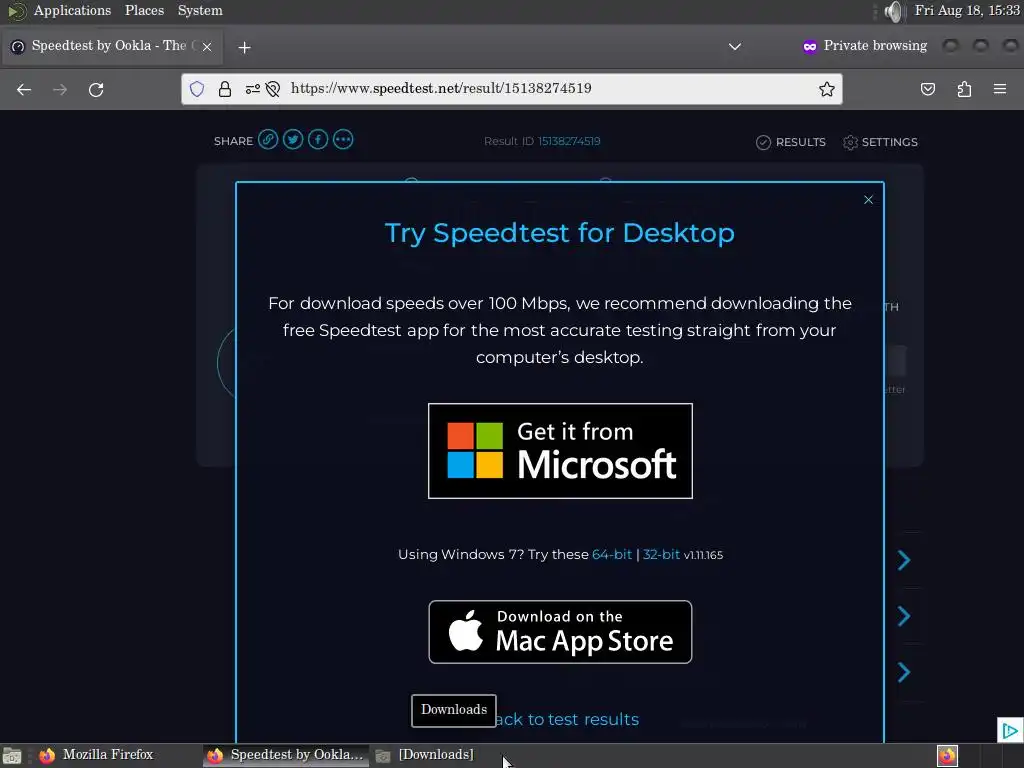
Task: Open tracking protection shield icon
Action: (197, 89)
